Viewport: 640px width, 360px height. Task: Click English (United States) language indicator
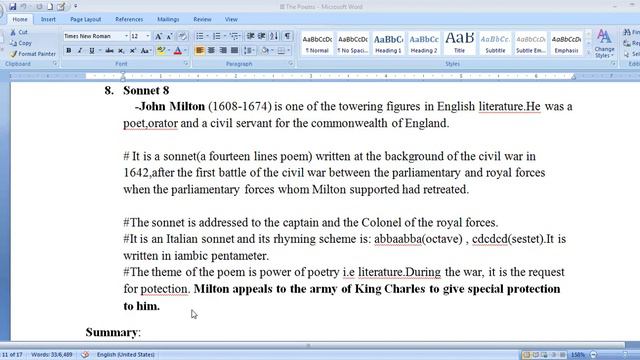pyautogui.click(x=126, y=355)
